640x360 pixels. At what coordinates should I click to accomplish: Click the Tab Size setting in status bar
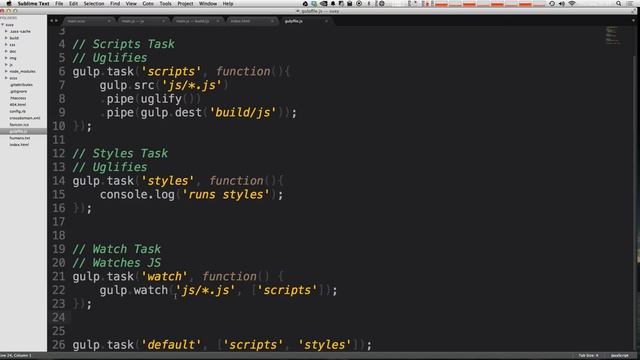point(588,356)
